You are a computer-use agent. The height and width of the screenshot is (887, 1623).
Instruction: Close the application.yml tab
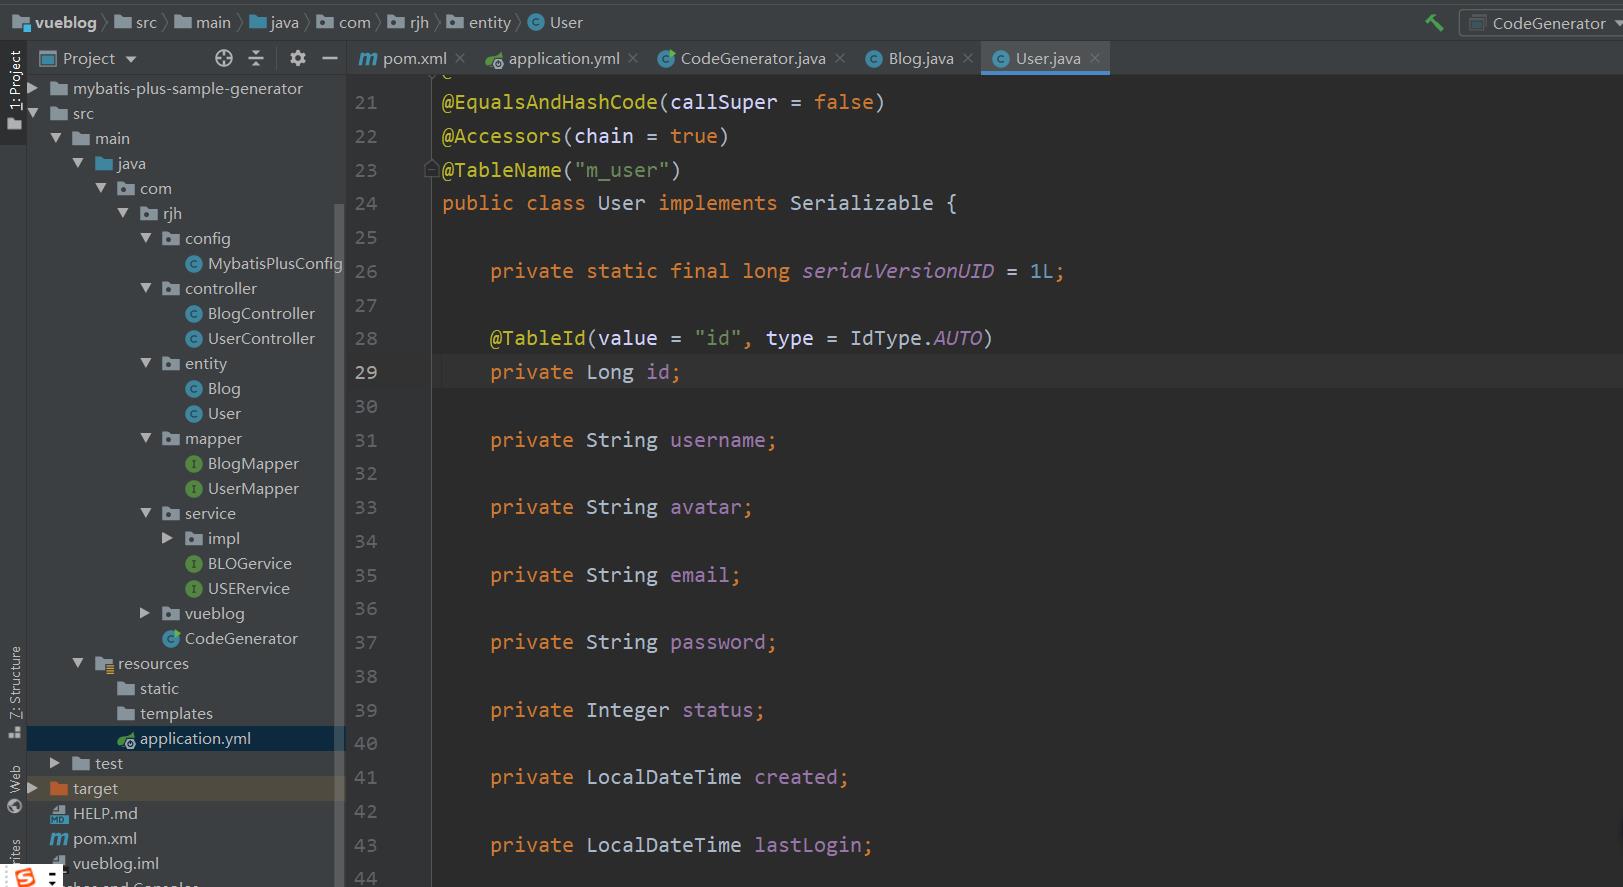pyautogui.click(x=633, y=58)
